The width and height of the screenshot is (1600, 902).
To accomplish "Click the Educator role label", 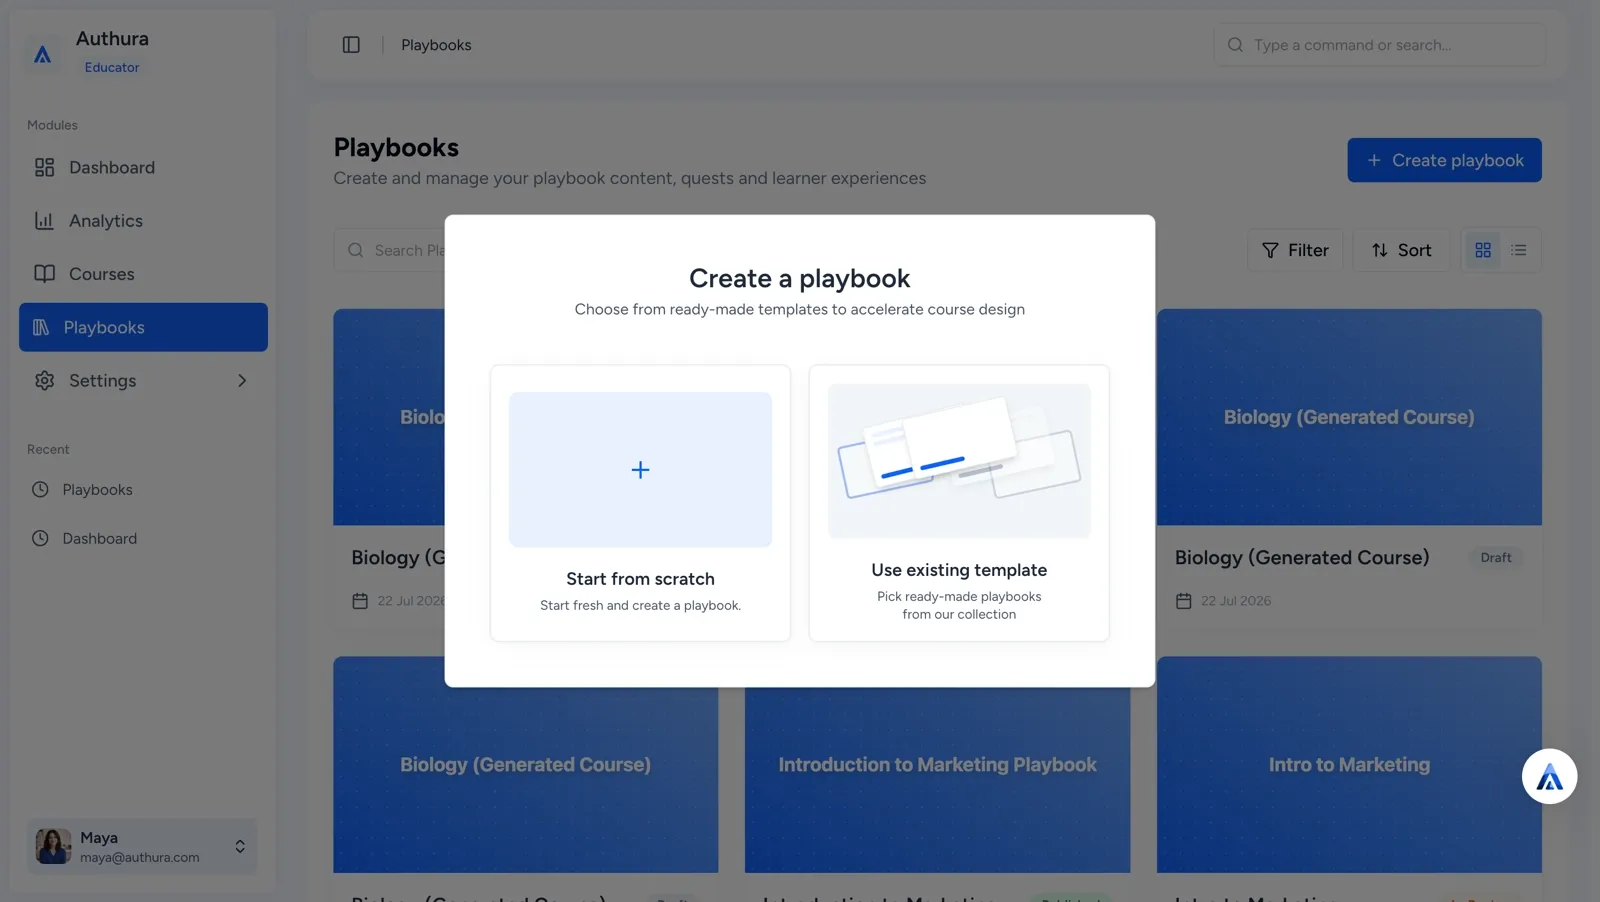I will 112,67.
